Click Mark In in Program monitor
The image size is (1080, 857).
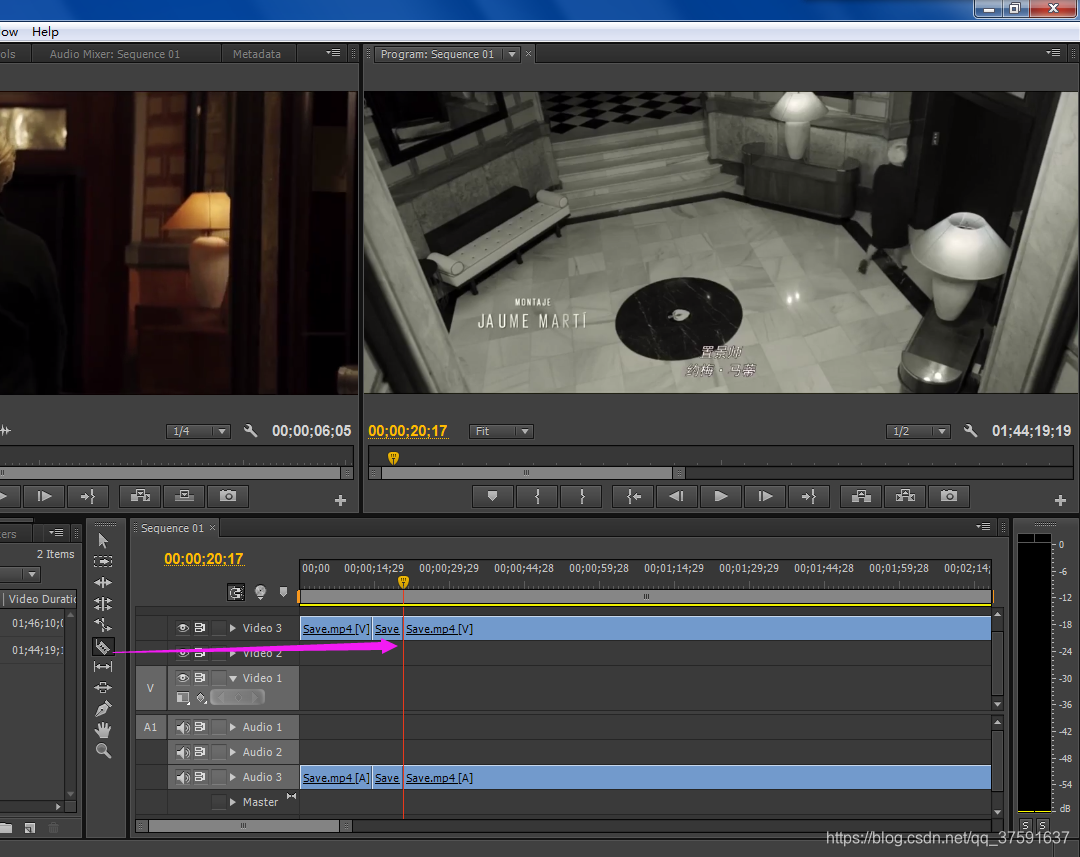[537, 496]
